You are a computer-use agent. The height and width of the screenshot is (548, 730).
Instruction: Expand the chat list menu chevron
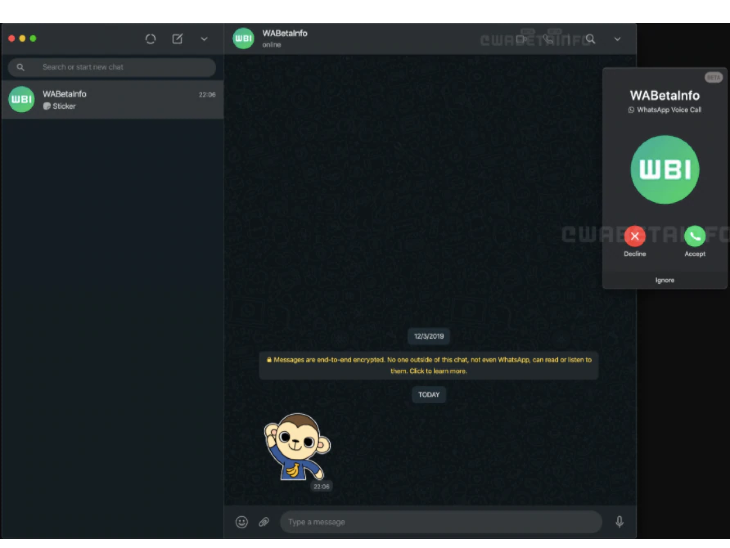(x=204, y=39)
